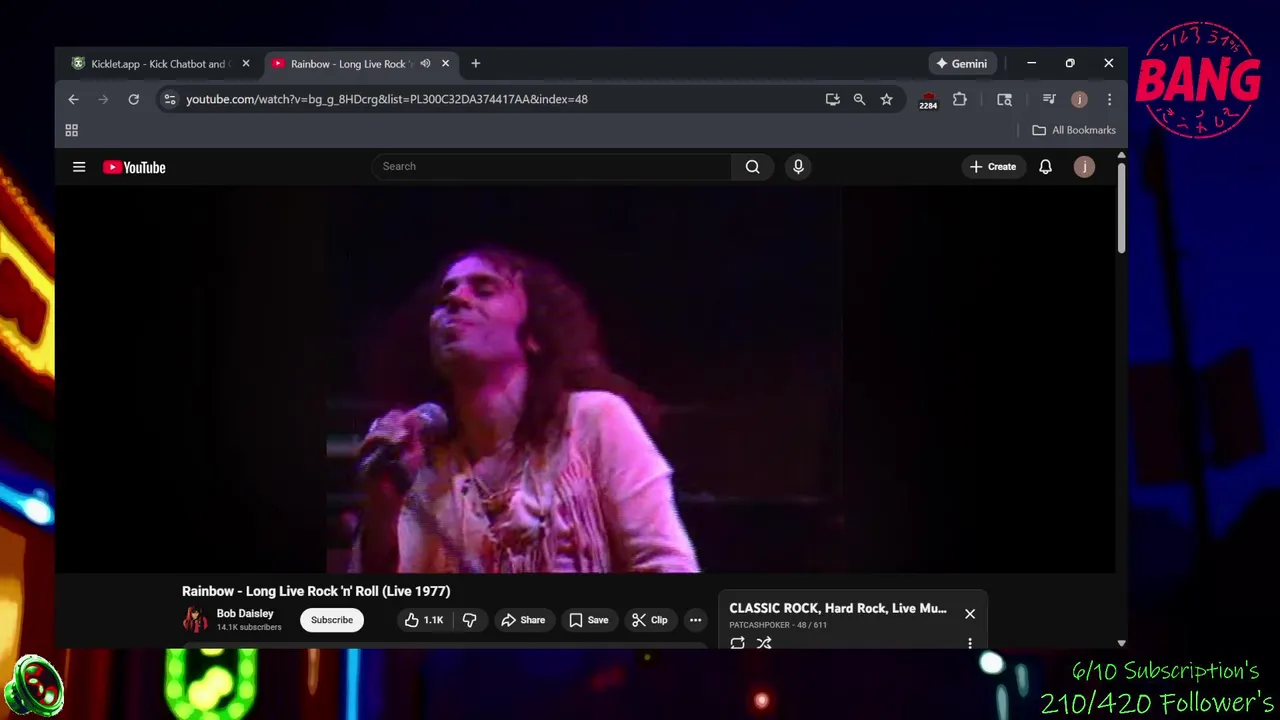Open media controls music-note icon
Image resolution: width=1280 pixels, height=720 pixels.
coord(1049,99)
